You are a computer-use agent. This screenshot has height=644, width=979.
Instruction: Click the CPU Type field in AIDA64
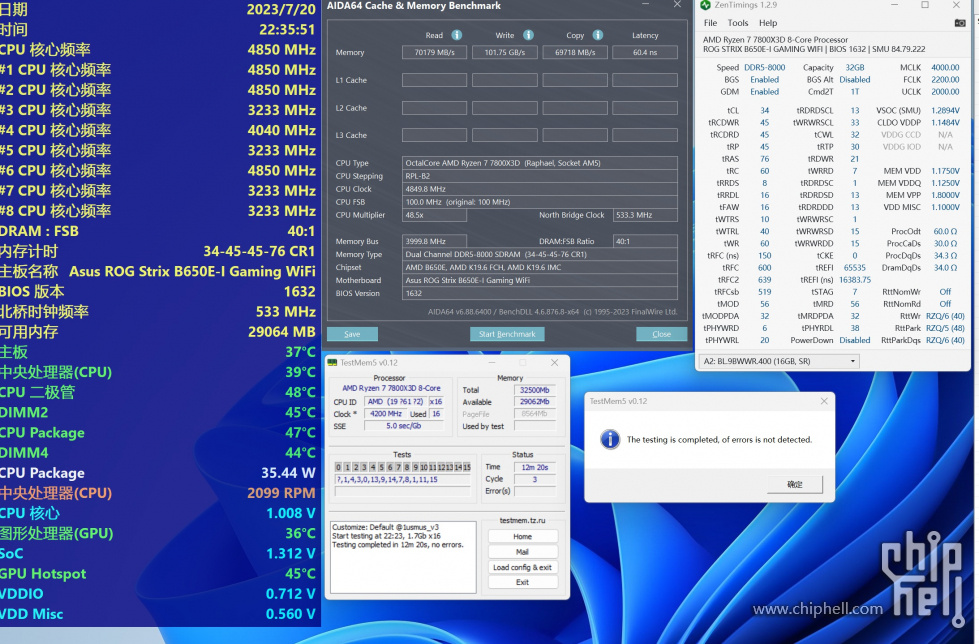(x=539, y=163)
